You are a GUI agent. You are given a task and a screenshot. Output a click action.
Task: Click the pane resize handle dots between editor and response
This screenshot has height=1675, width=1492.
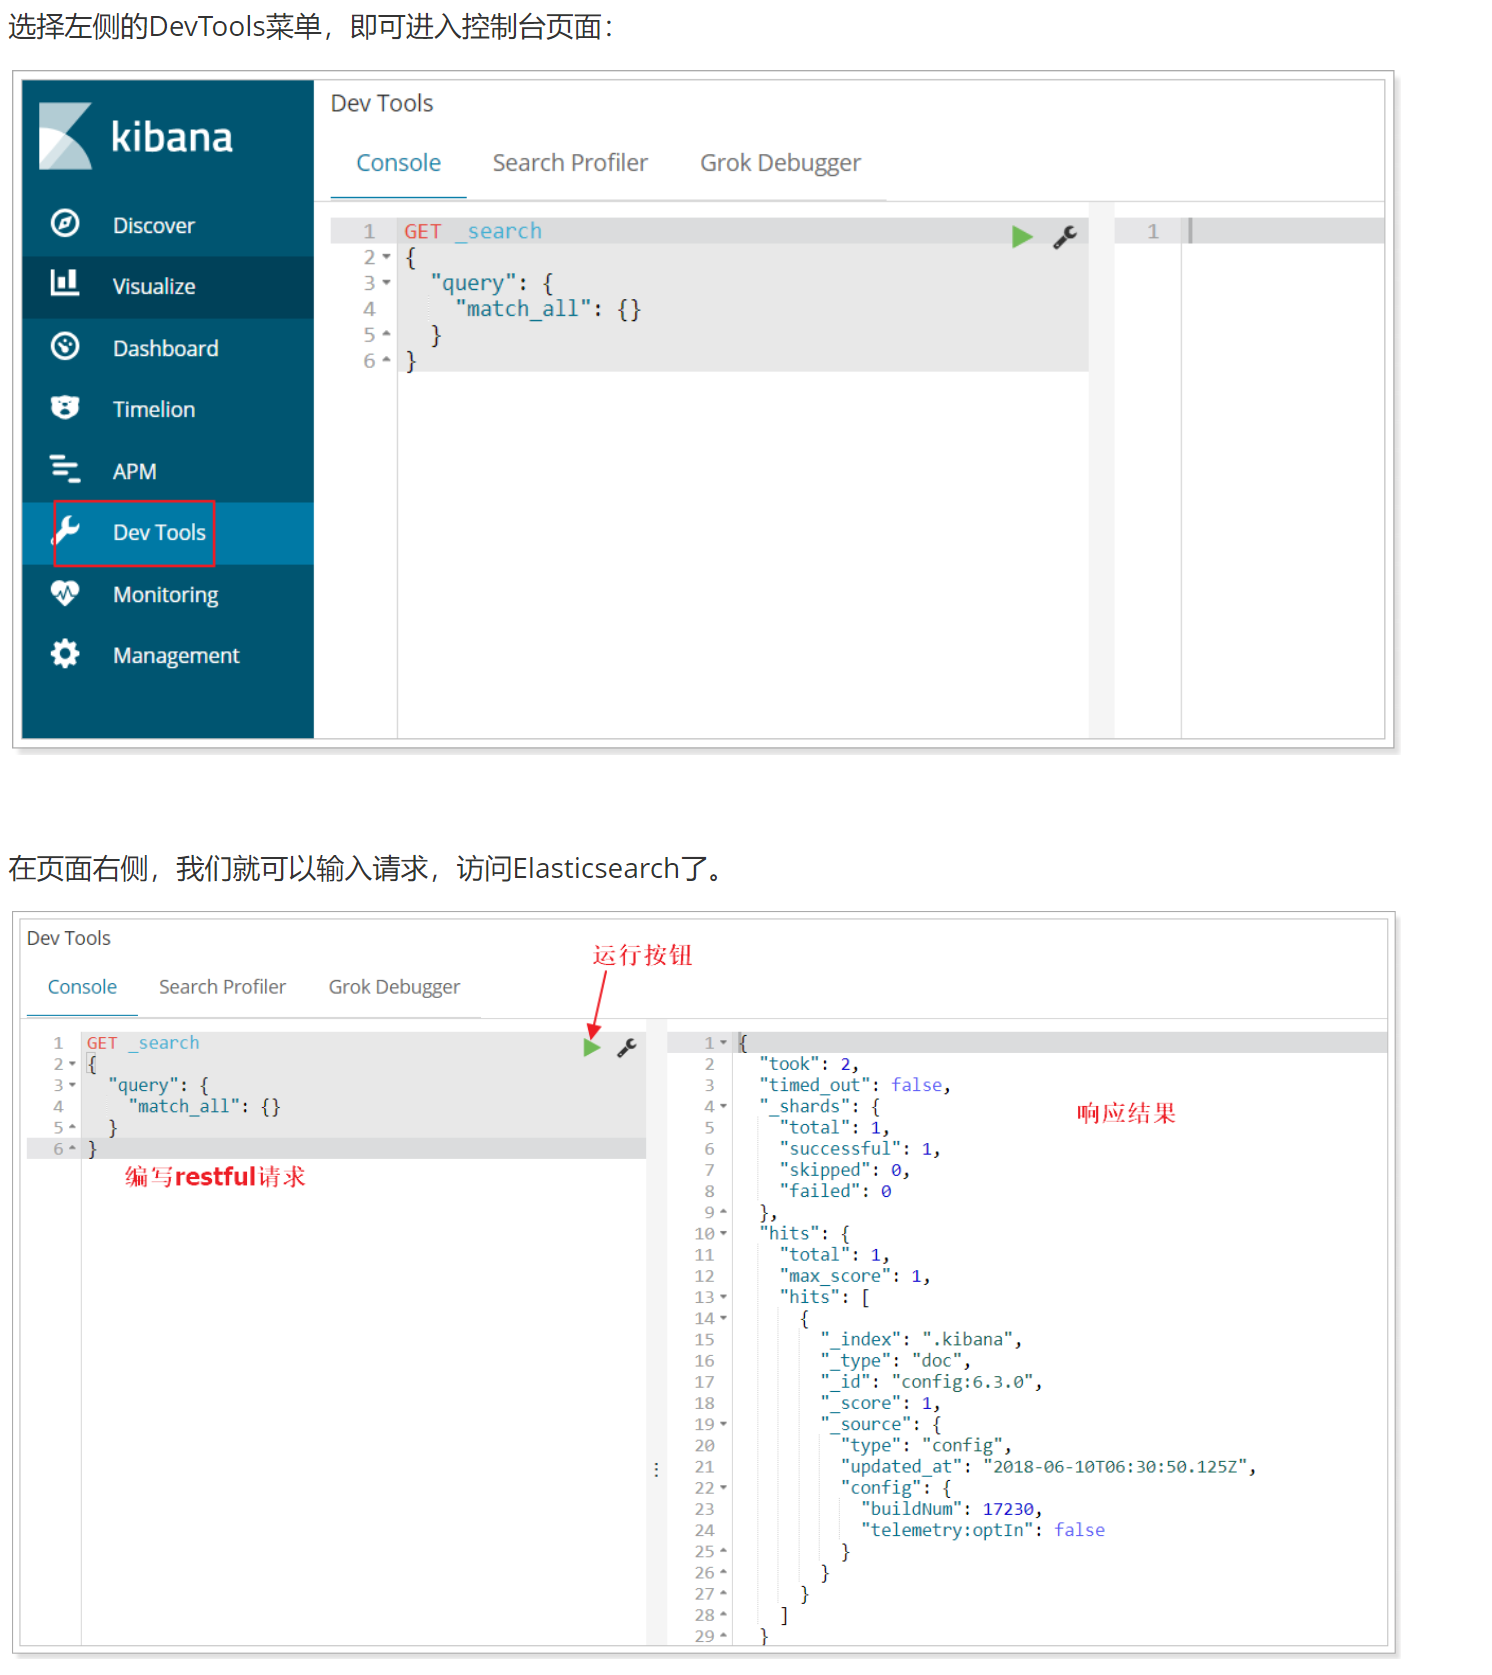(656, 1469)
